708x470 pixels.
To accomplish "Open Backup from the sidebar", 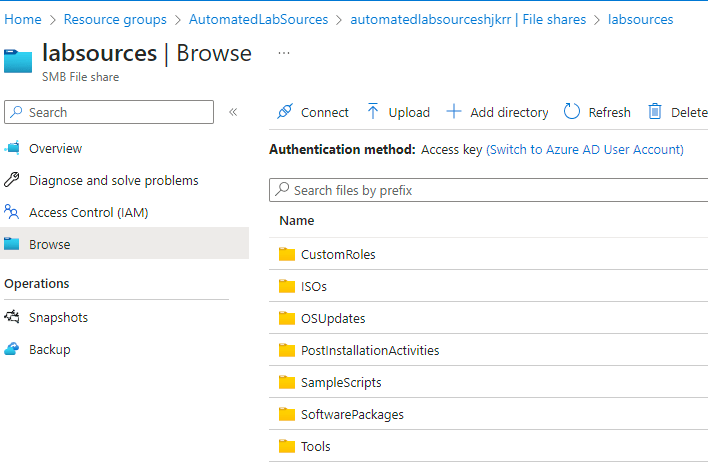I will pos(49,349).
